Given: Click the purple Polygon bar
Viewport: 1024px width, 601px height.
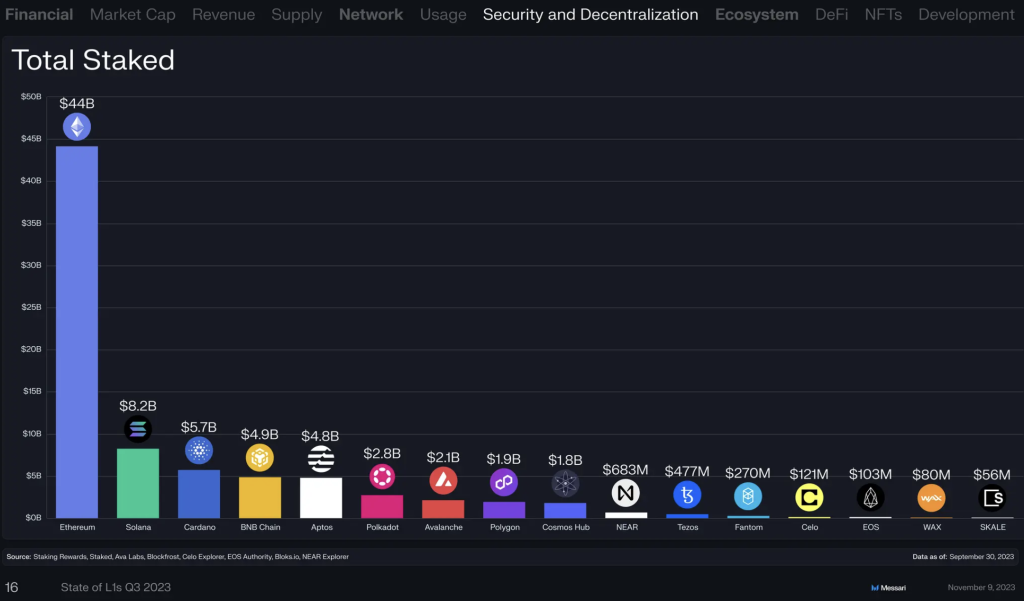Looking at the screenshot, I should pos(504,510).
